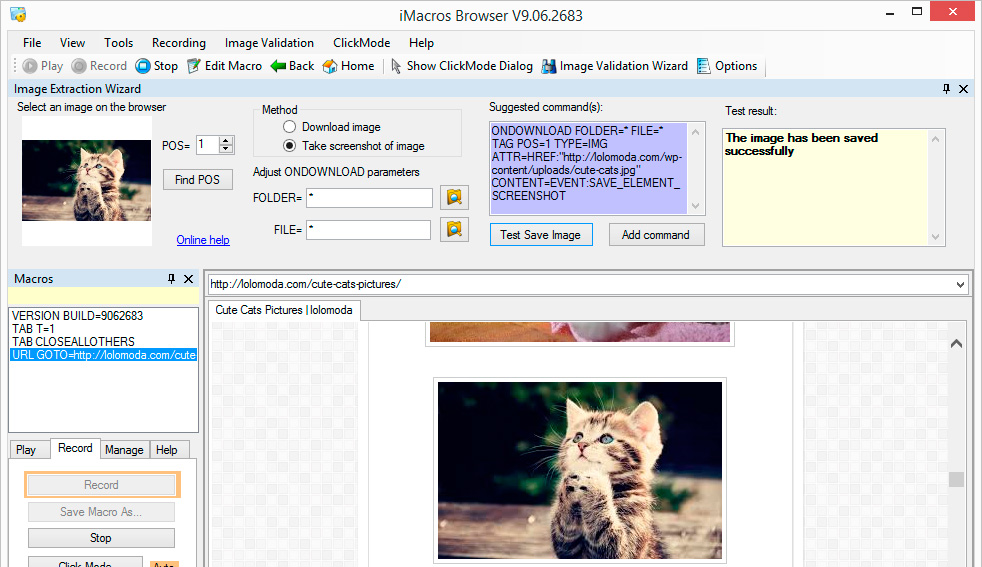Switch to the Help tab in Macros panel

click(167, 450)
